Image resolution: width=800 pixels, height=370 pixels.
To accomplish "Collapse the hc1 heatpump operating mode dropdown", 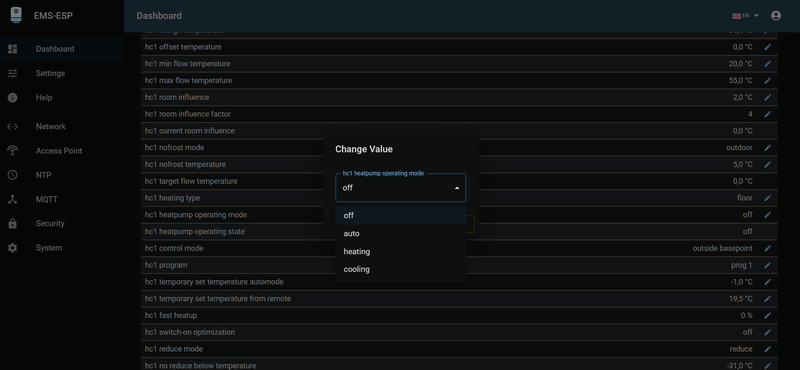I will [x=457, y=188].
